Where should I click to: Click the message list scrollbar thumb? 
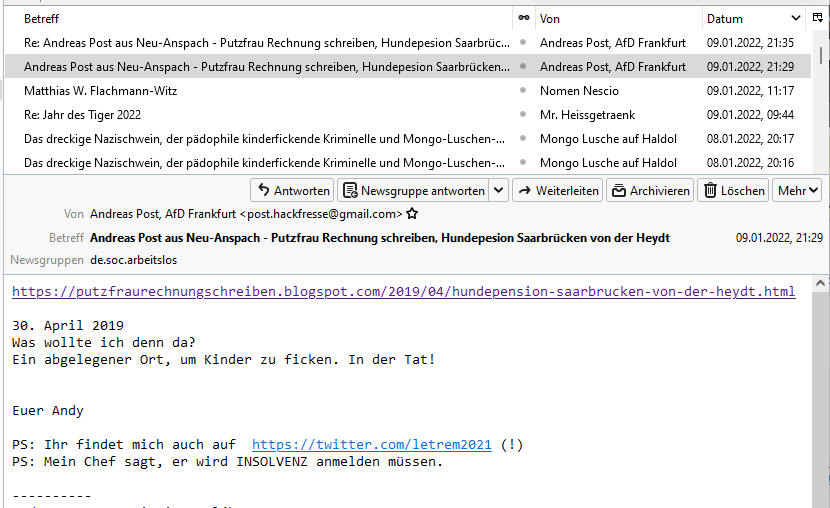[x=821, y=55]
